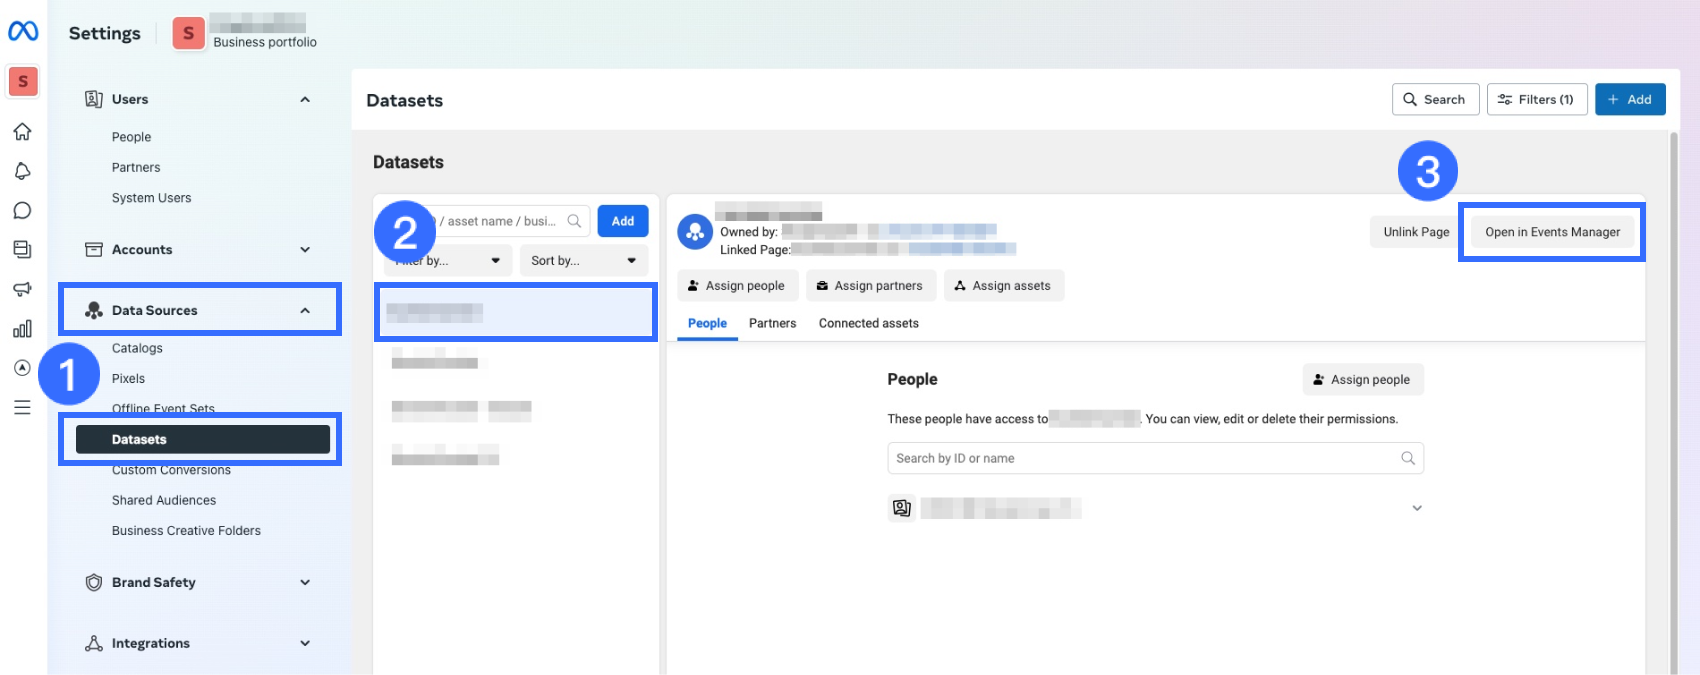The width and height of the screenshot is (1700, 675).
Task: Open Filters (1) button
Action: pos(1537,99)
